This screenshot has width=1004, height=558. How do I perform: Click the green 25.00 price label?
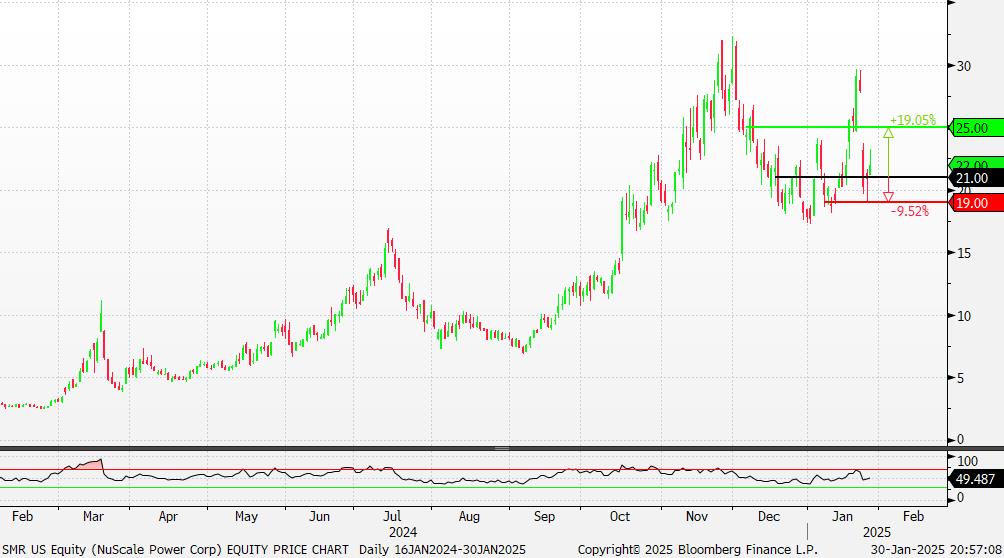(976, 128)
